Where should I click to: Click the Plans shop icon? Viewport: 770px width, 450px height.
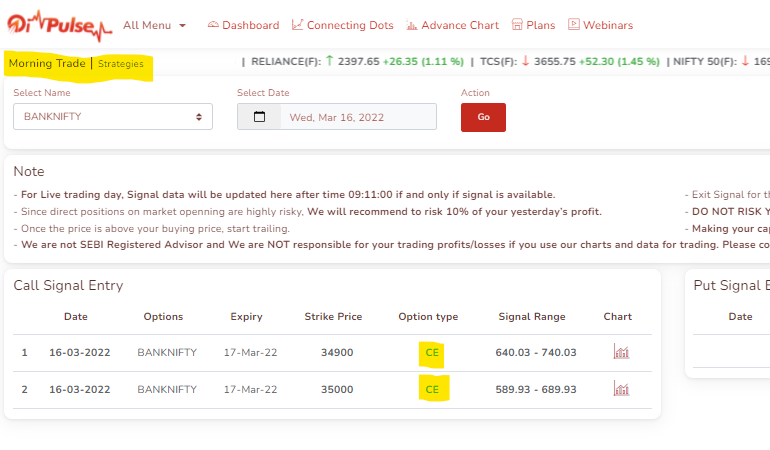tap(517, 25)
